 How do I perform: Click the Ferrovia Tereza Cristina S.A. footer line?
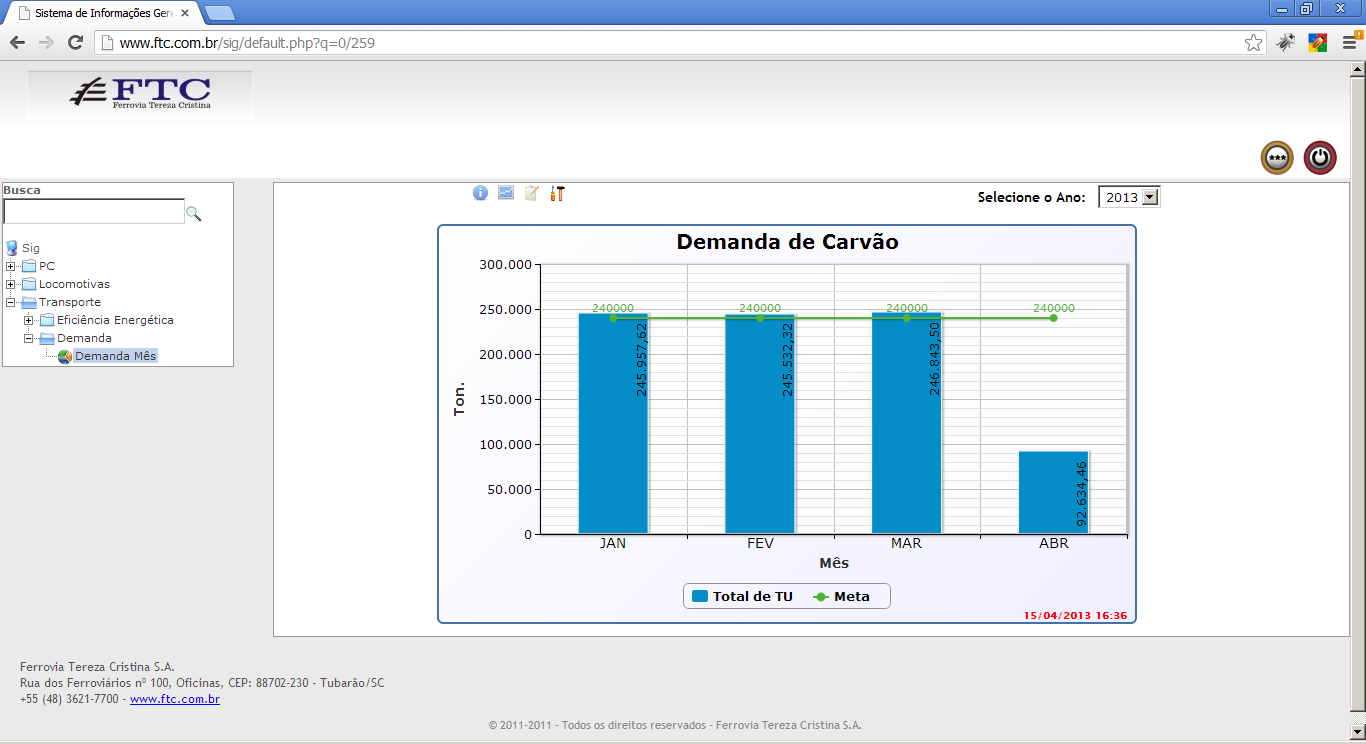tap(97, 667)
